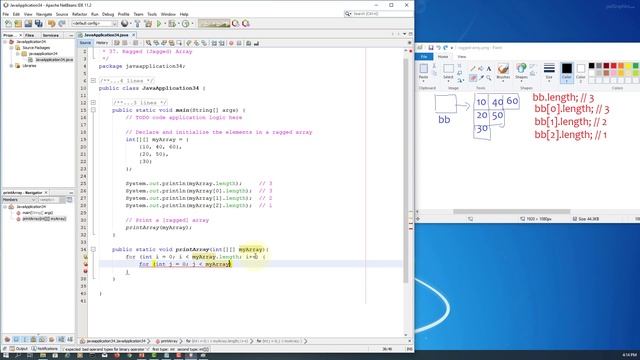Click the red error marker beside nested for line

tap(85, 264)
